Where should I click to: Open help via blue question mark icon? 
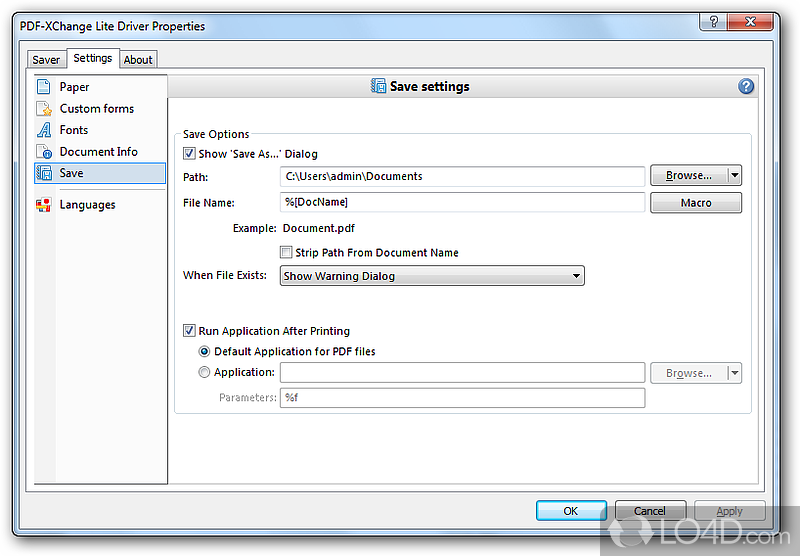click(745, 86)
